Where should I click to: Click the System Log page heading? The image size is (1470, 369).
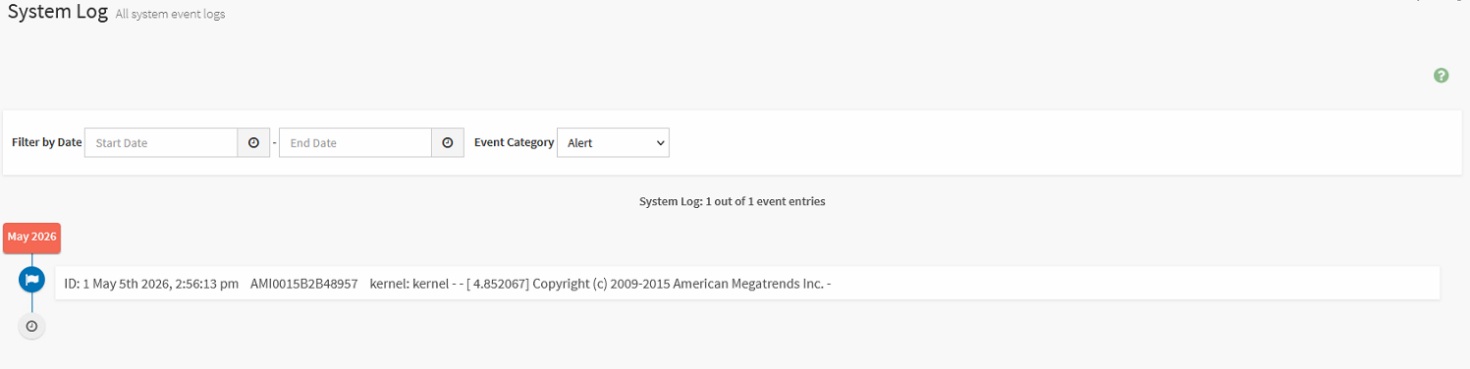(x=57, y=12)
